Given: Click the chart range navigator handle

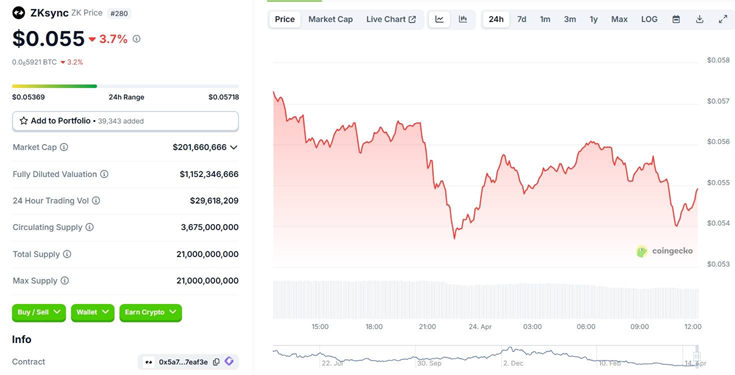Looking at the screenshot, I should [x=697, y=356].
